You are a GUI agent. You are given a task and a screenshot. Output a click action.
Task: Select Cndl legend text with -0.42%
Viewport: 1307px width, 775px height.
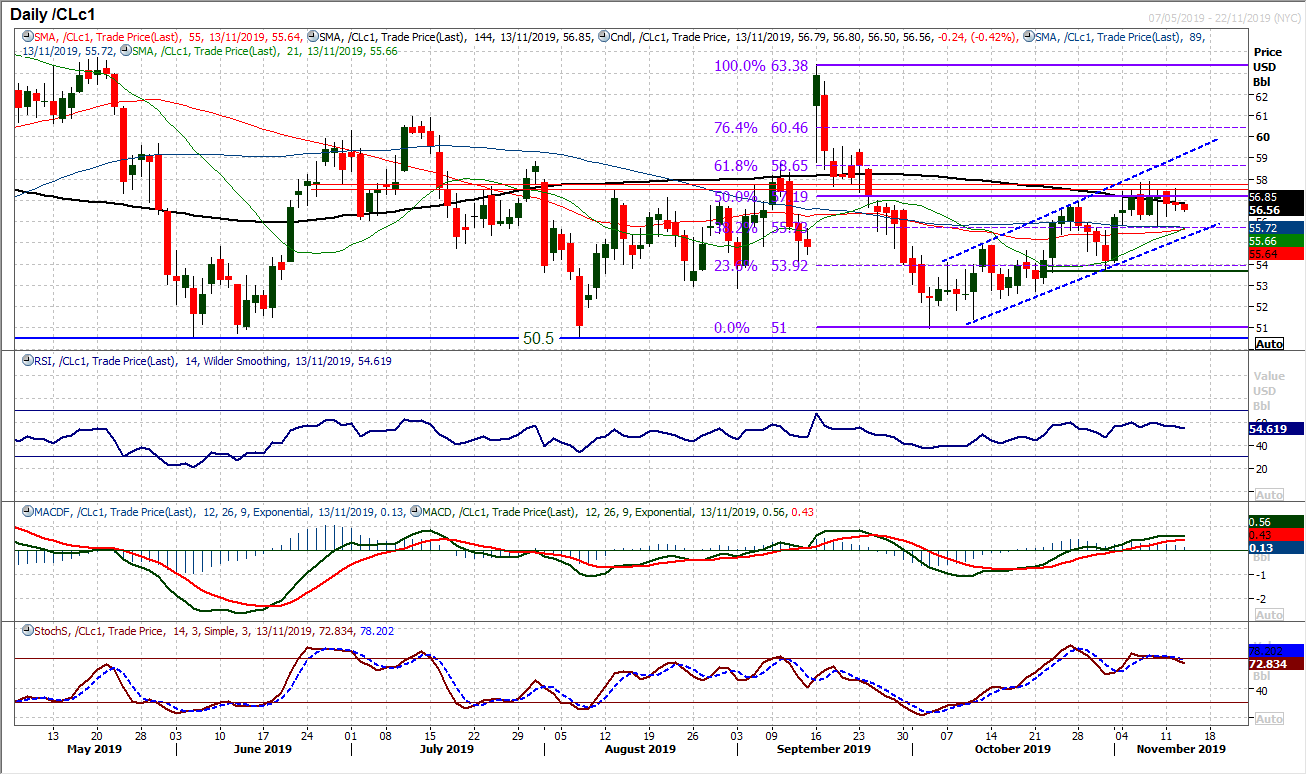click(817, 36)
